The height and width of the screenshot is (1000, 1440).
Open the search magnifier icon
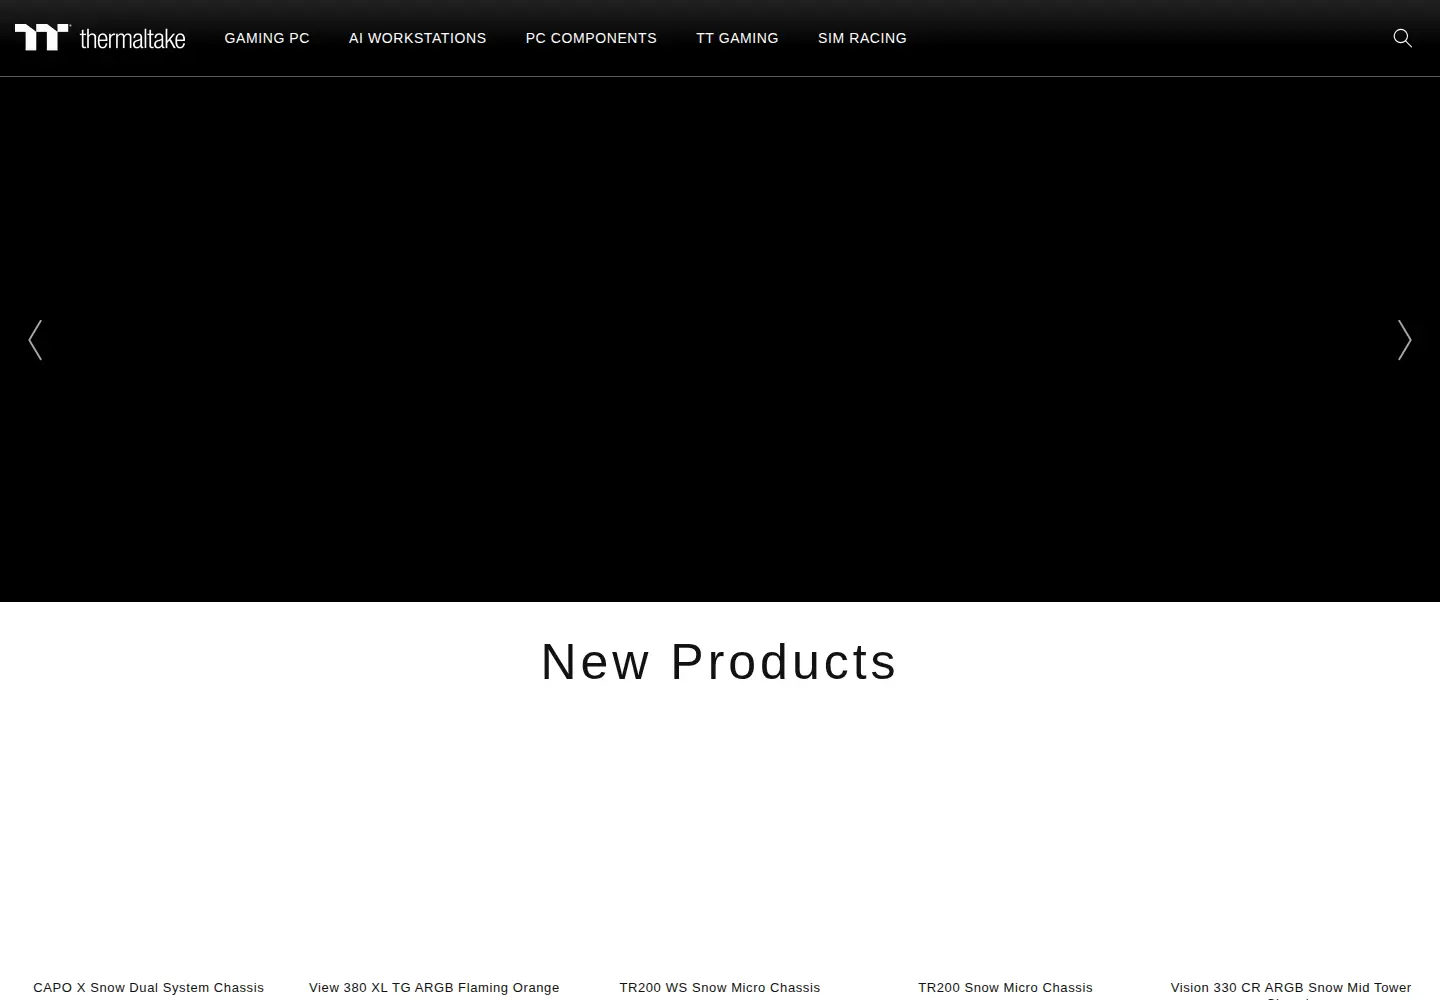1402,38
